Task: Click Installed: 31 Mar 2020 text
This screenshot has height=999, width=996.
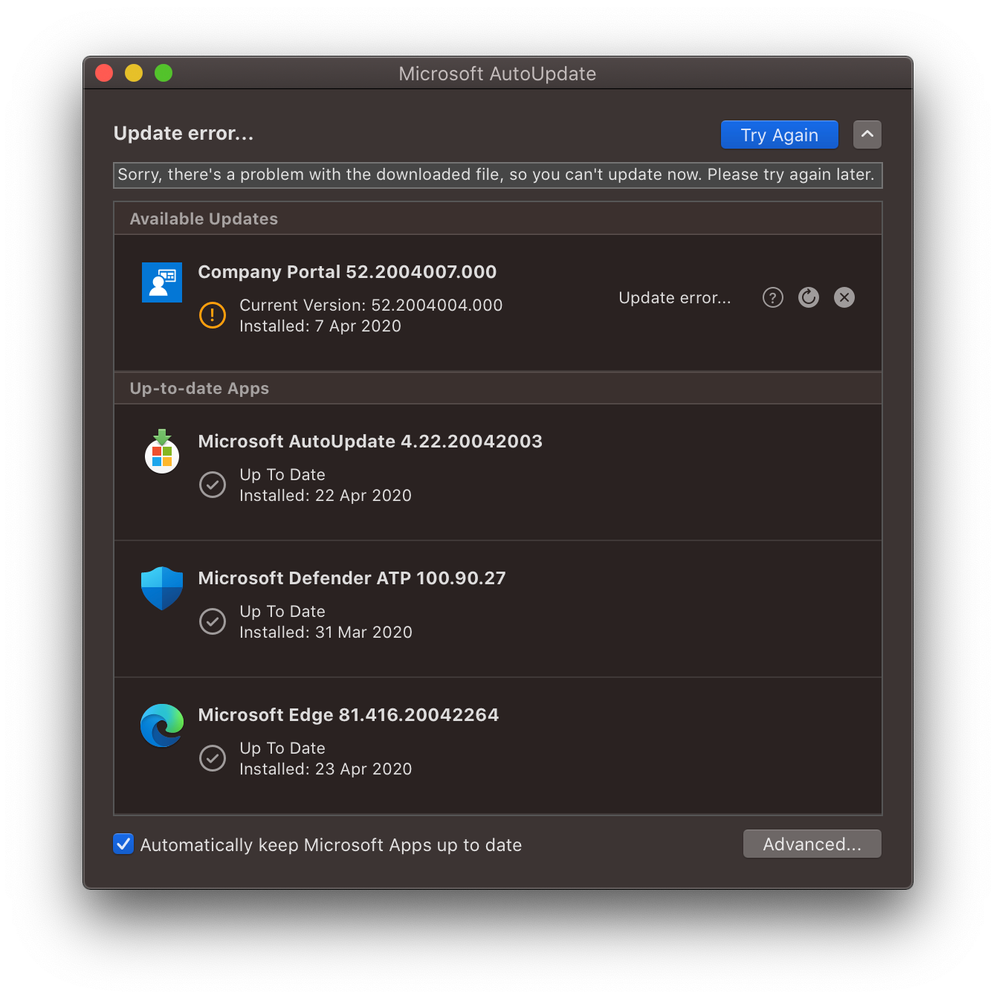Action: [326, 632]
